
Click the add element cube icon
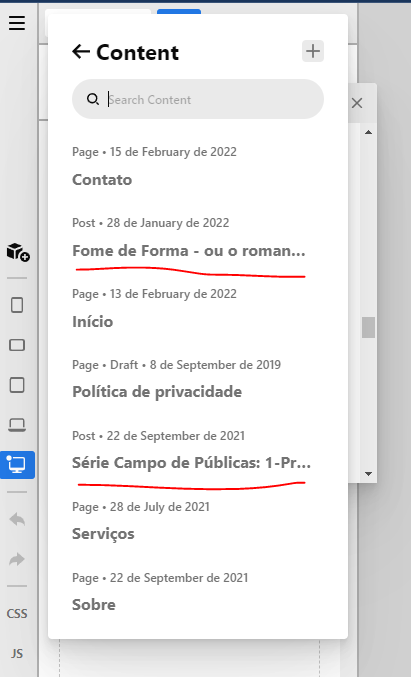[x=17, y=252]
